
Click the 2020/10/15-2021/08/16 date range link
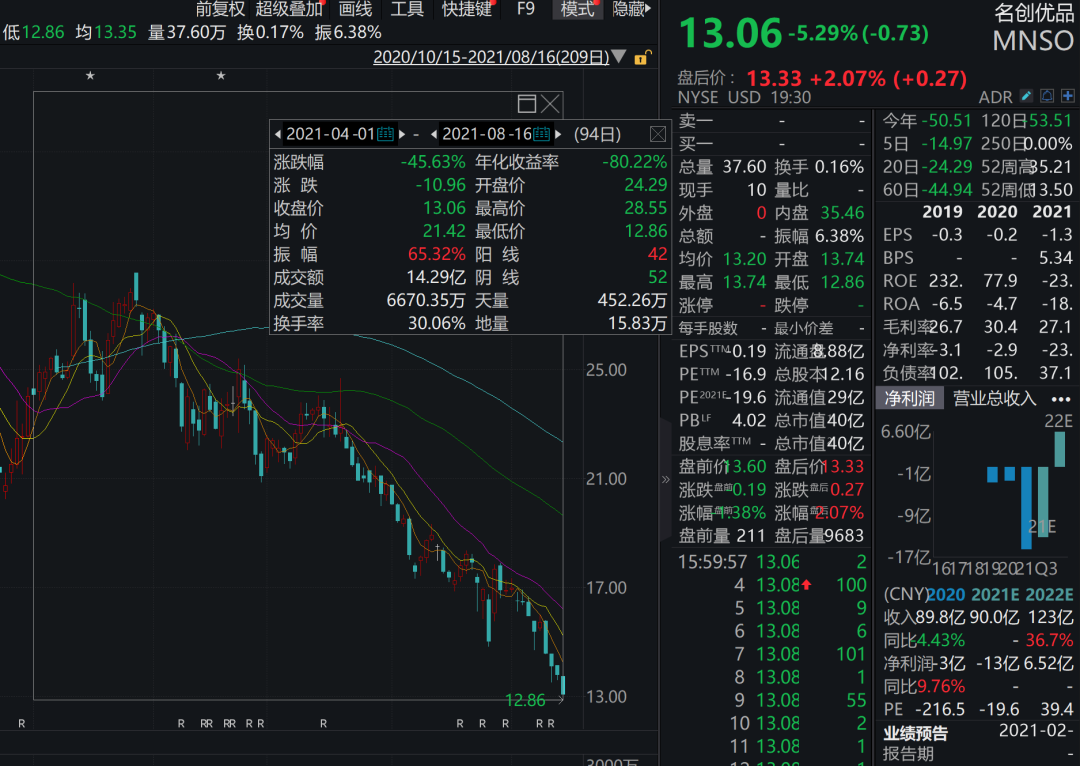point(490,57)
